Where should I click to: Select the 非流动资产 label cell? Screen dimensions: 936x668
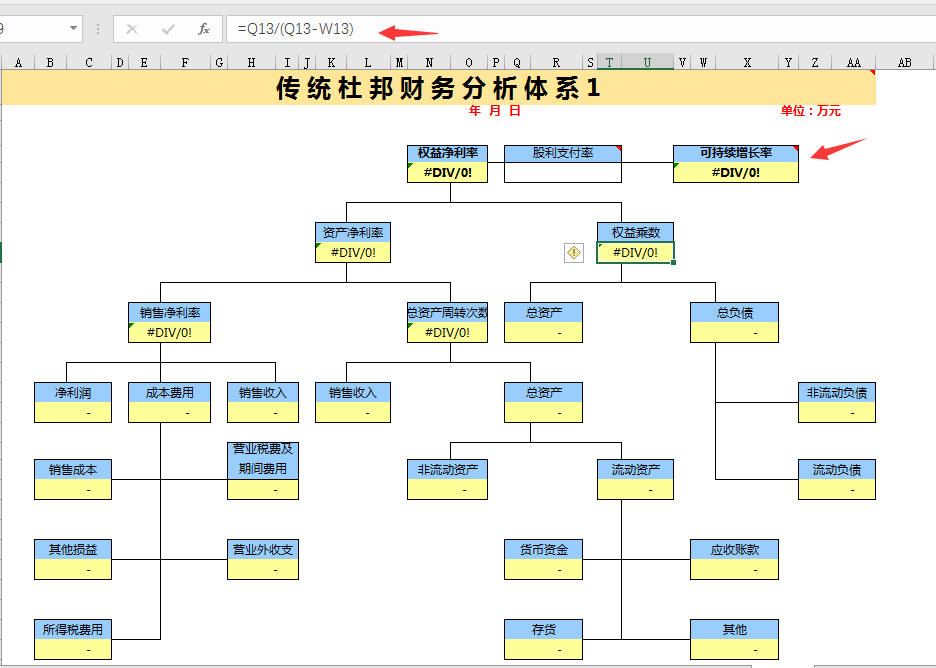(x=448, y=470)
